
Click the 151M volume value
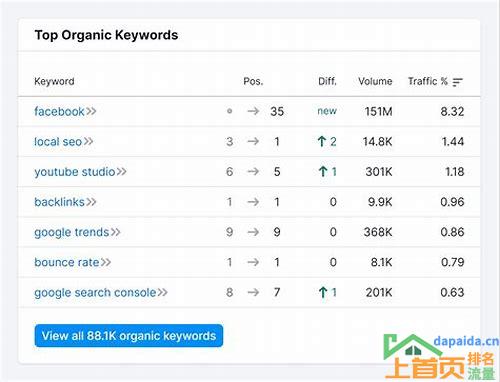pos(378,111)
